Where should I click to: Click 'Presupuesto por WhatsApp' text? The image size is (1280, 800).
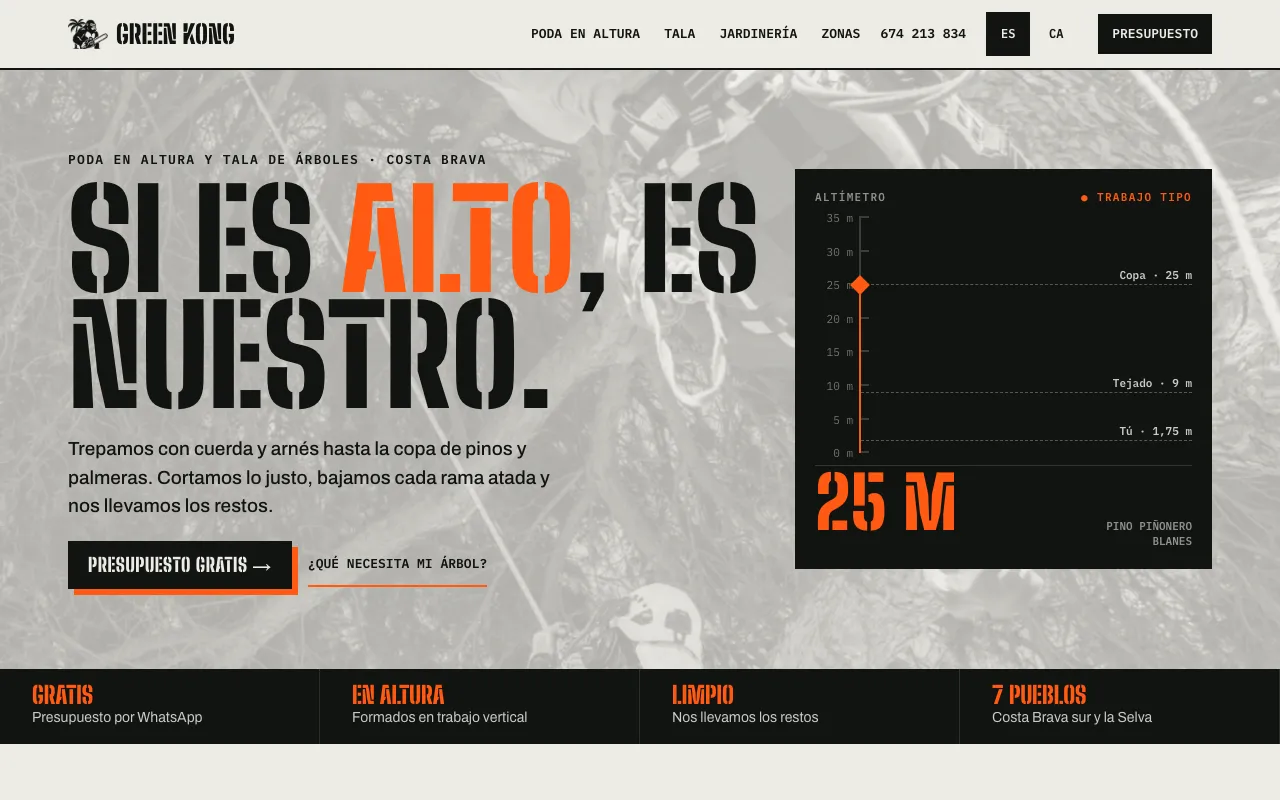(117, 717)
